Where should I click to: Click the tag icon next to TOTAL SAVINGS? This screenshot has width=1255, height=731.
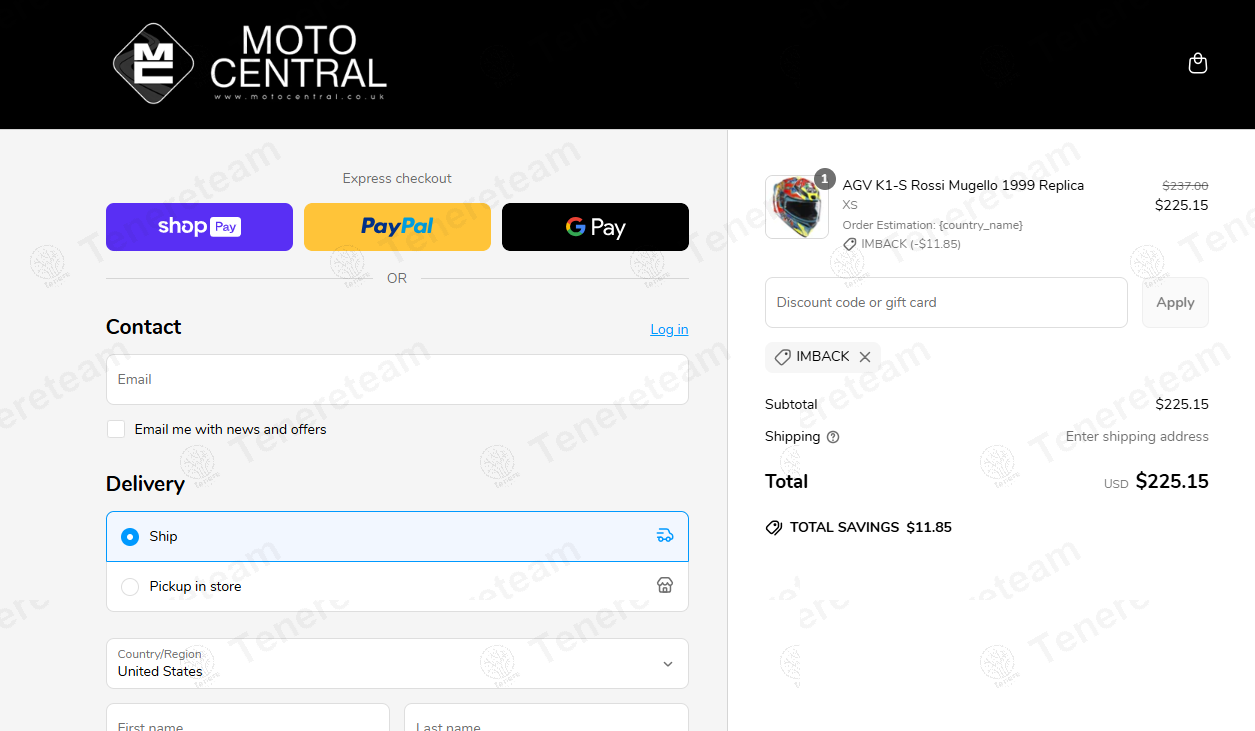(774, 528)
